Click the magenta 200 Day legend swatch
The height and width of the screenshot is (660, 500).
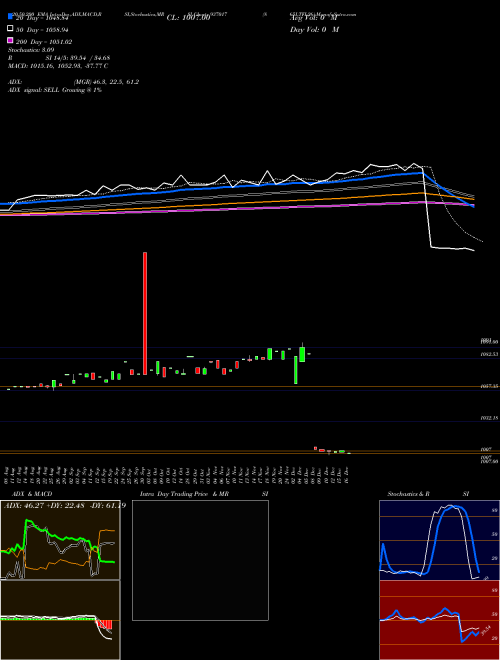[x=10, y=41]
